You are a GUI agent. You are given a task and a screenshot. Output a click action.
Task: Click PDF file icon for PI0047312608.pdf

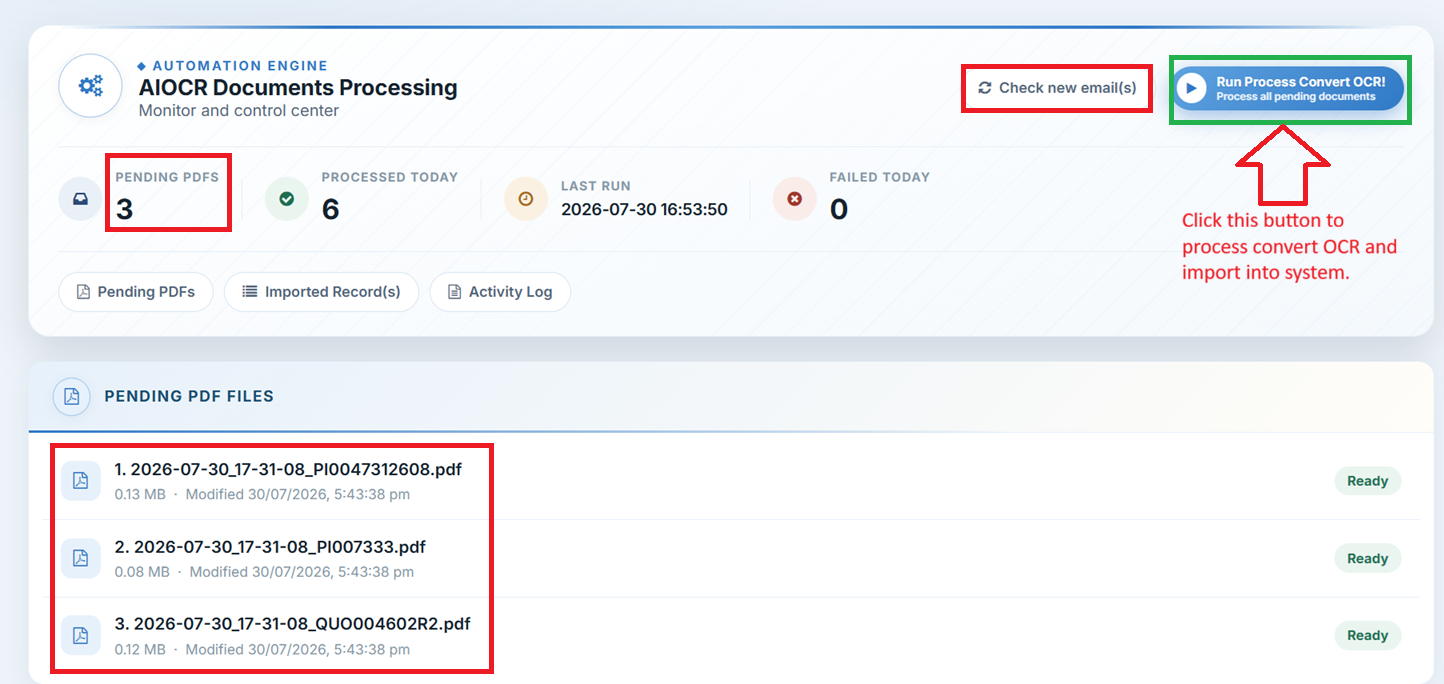pyautogui.click(x=81, y=481)
